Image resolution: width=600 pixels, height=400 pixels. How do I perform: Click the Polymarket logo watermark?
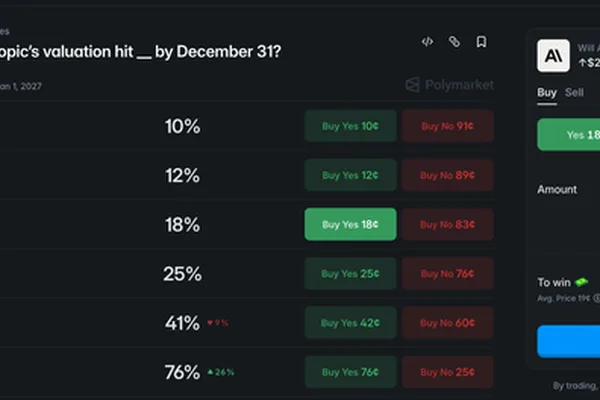[450, 85]
